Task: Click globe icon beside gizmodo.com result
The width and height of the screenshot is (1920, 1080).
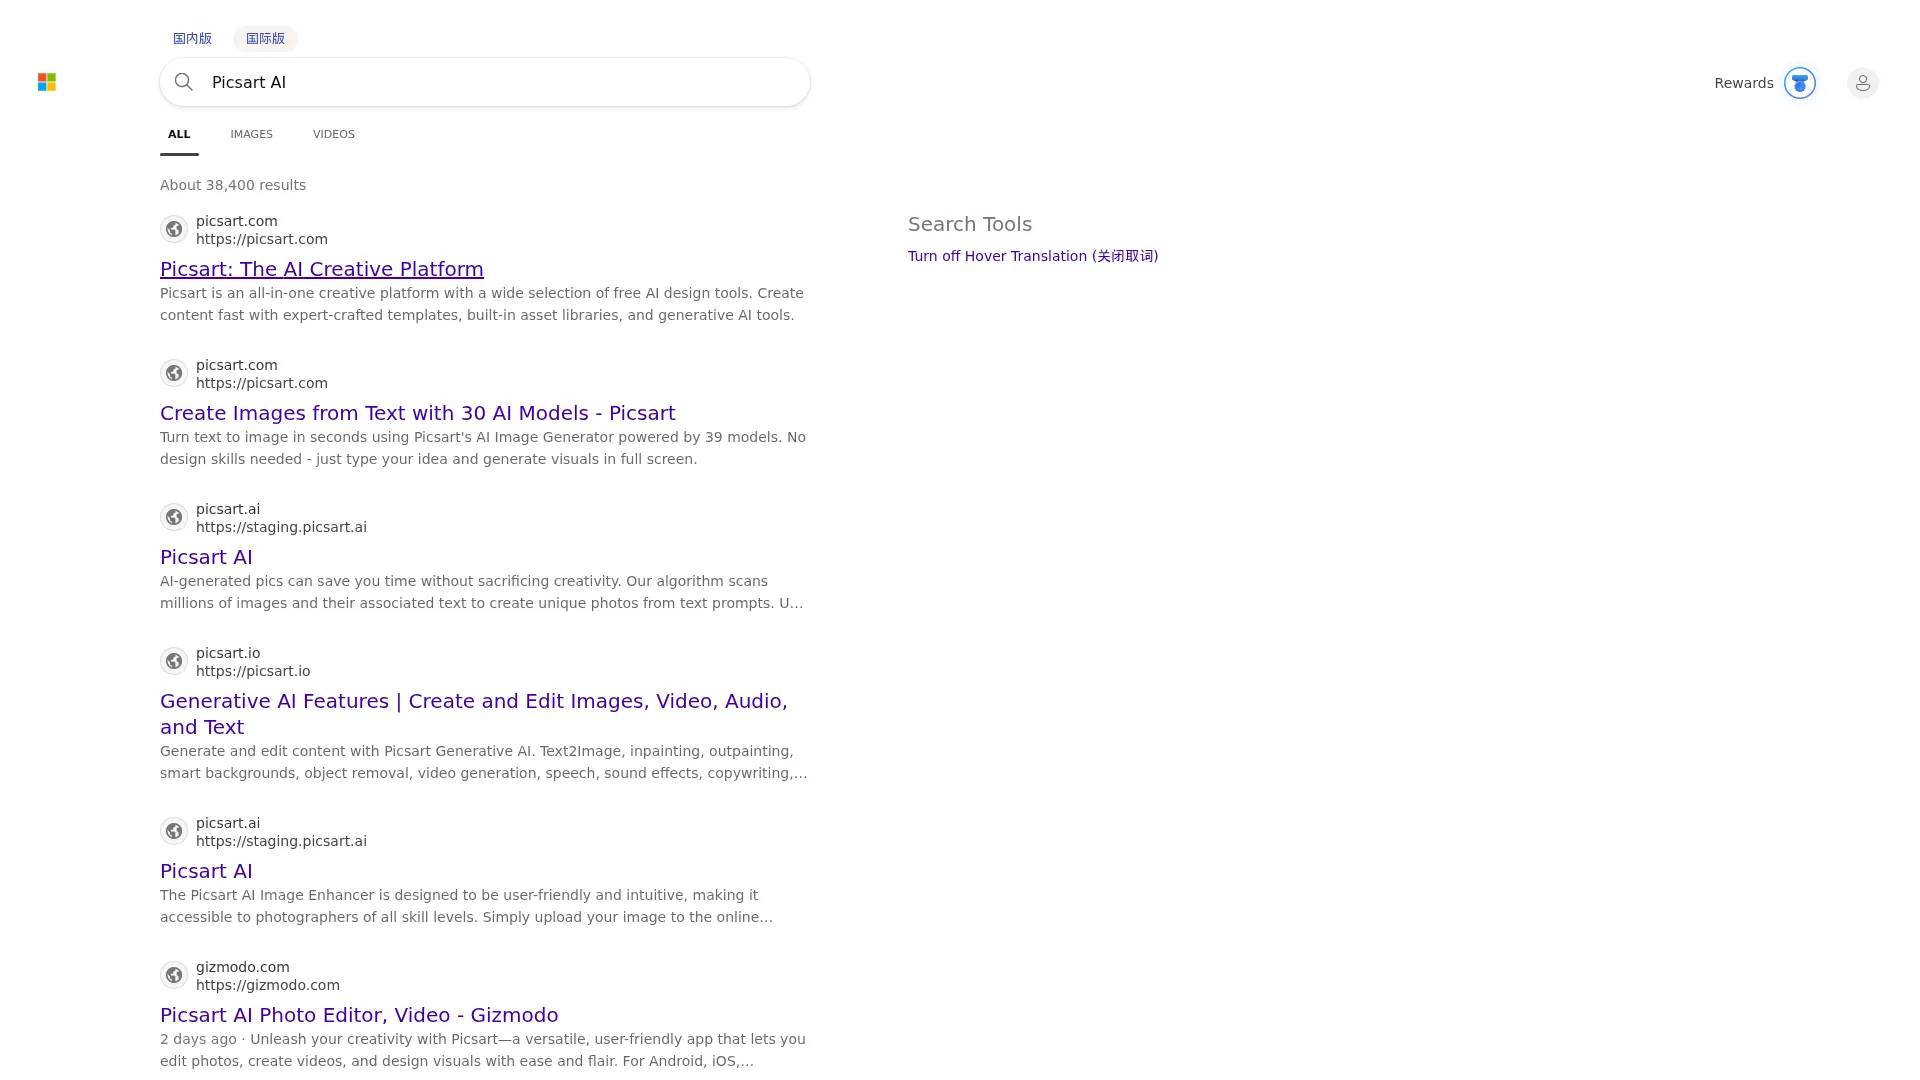Action: tap(174, 975)
